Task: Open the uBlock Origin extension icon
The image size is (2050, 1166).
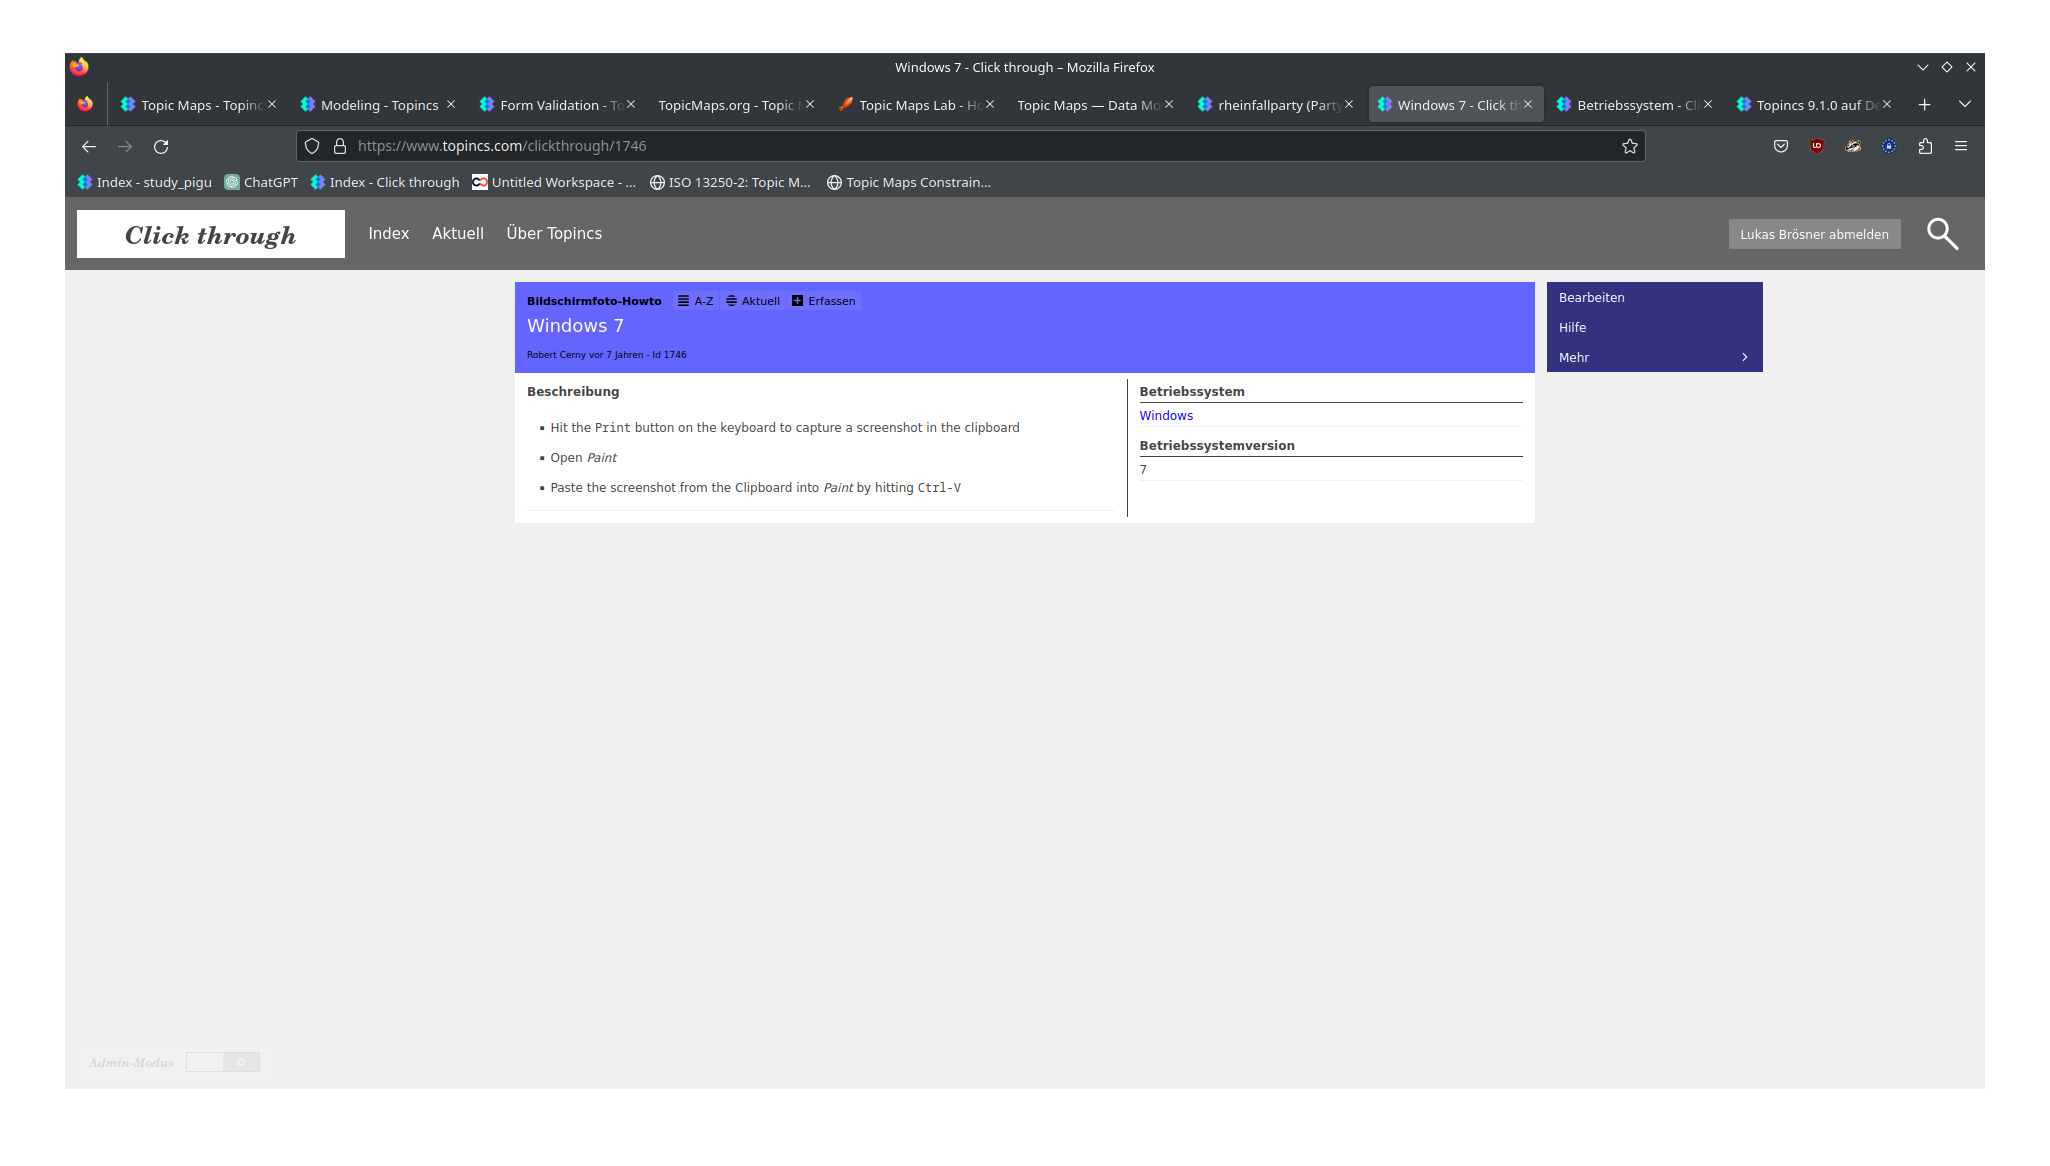Action: 1817,146
